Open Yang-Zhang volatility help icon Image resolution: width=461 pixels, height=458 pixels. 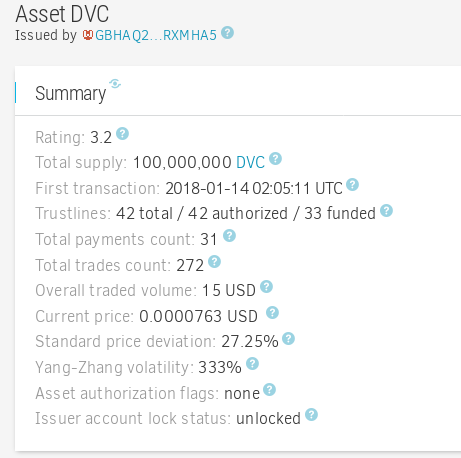[252, 364]
